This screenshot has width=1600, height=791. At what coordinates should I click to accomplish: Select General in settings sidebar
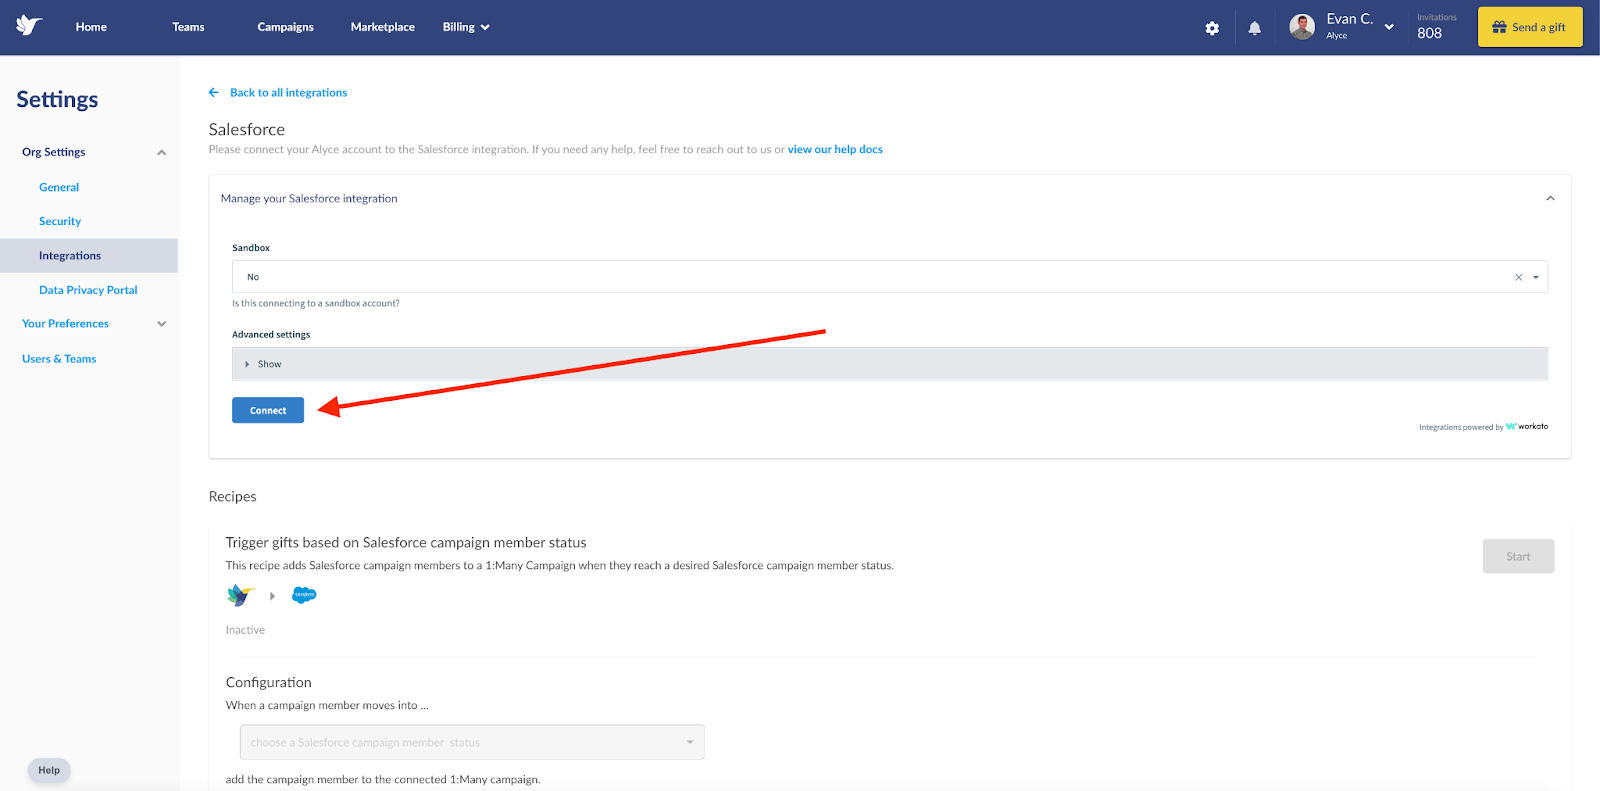point(59,187)
